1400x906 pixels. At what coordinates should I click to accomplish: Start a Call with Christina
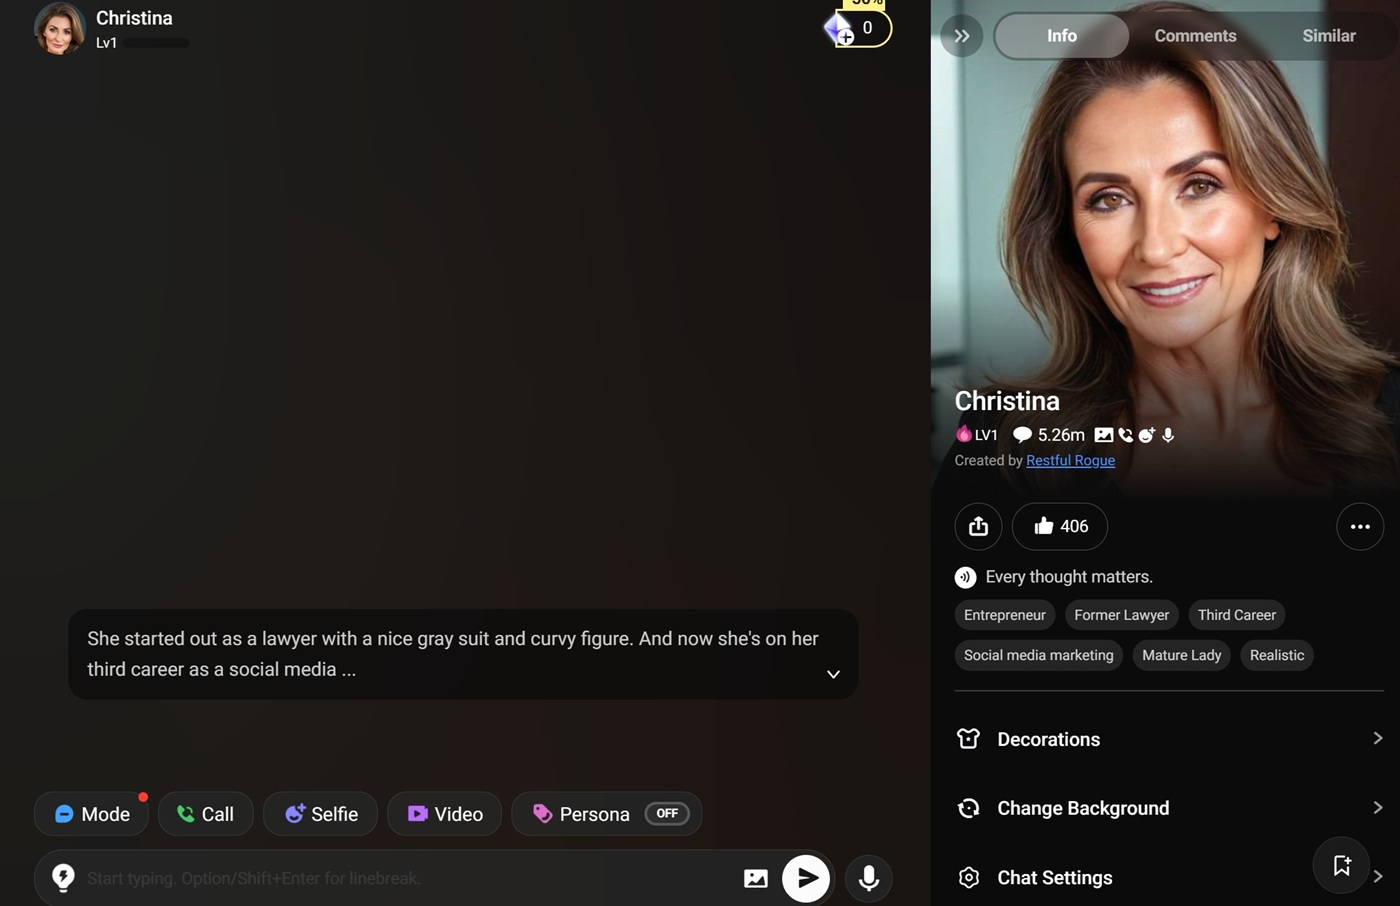click(x=205, y=814)
